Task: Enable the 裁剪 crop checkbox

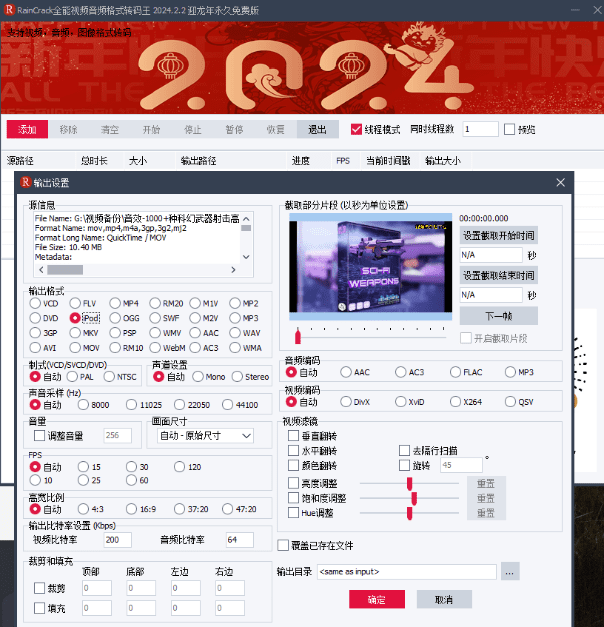Action: click(39, 588)
